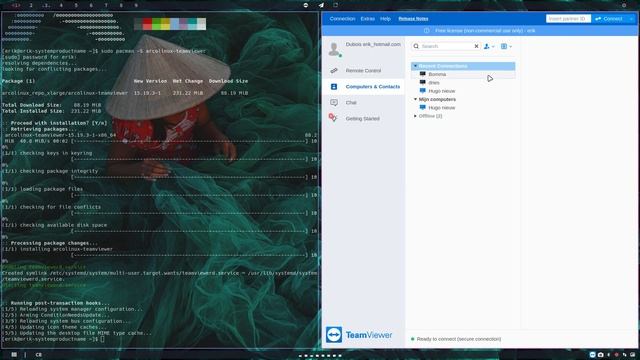Click the green color block in terminal
This screenshot has height=360, width=640.
[156, 24]
